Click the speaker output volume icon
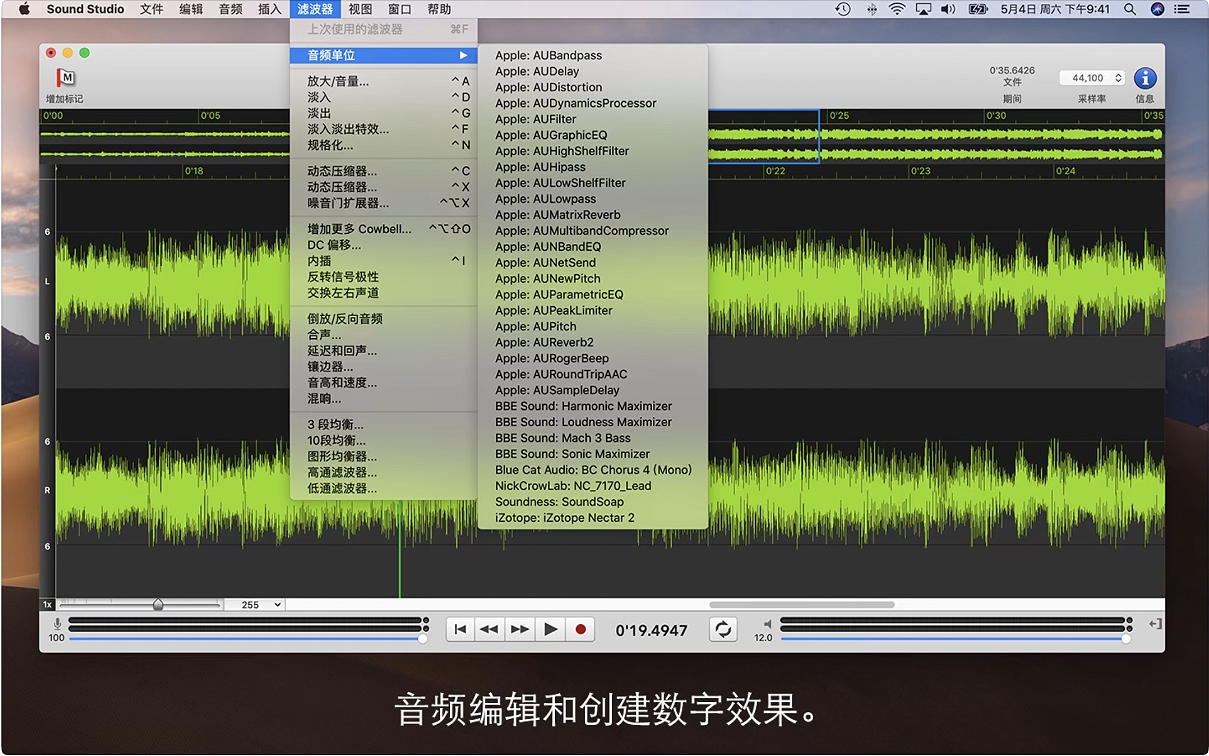Image resolution: width=1209 pixels, height=756 pixels. click(768, 623)
